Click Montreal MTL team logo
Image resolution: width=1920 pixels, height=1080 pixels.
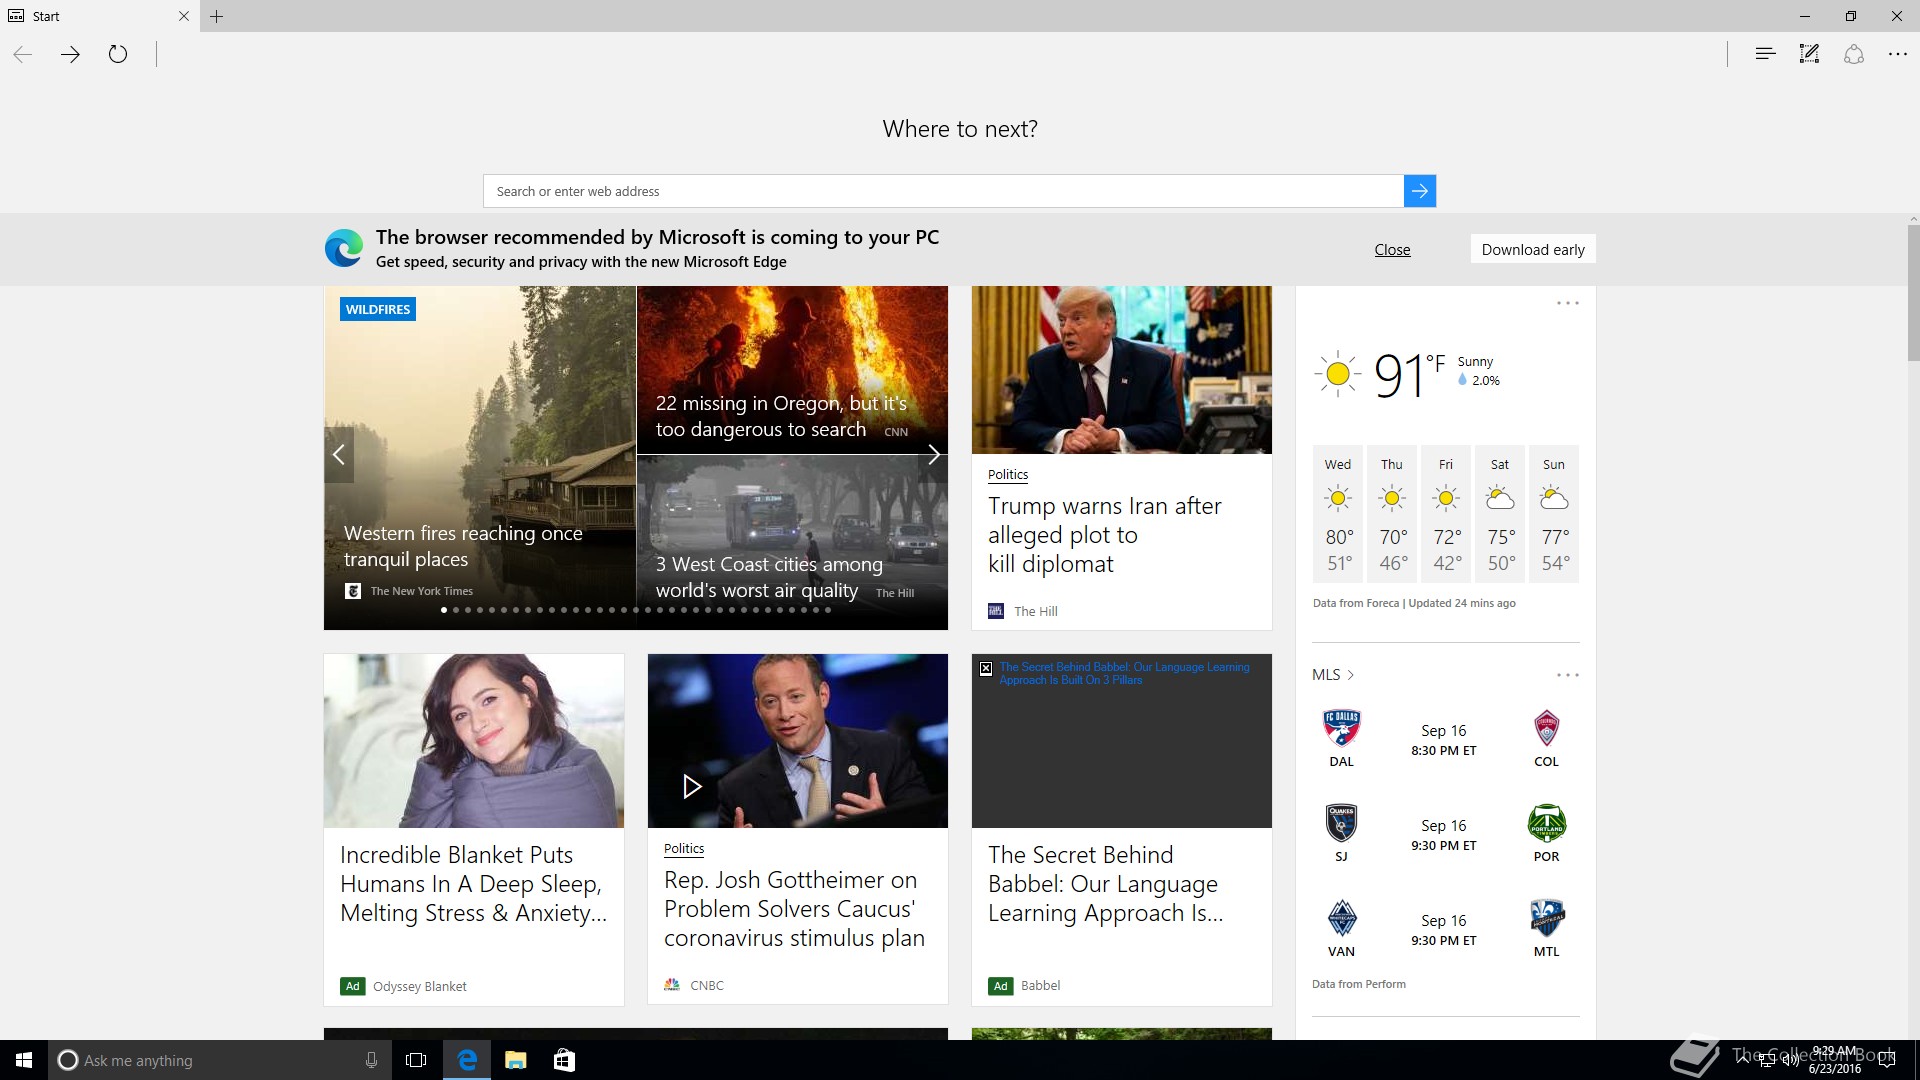[1547, 919]
